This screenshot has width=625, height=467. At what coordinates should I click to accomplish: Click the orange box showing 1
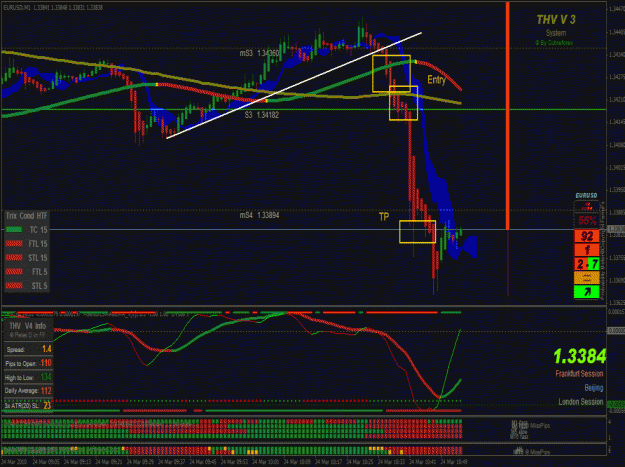click(x=587, y=250)
